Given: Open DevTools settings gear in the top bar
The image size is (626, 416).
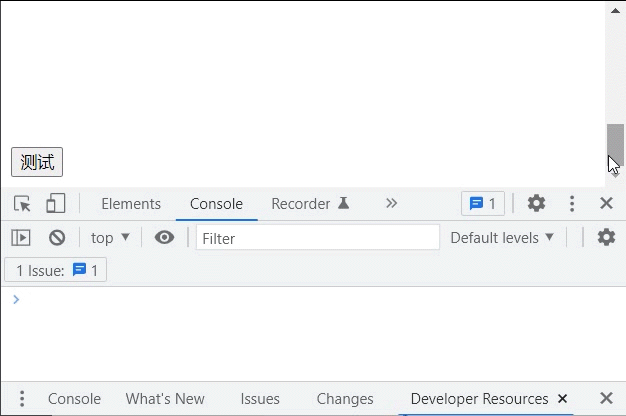Looking at the screenshot, I should tap(536, 203).
